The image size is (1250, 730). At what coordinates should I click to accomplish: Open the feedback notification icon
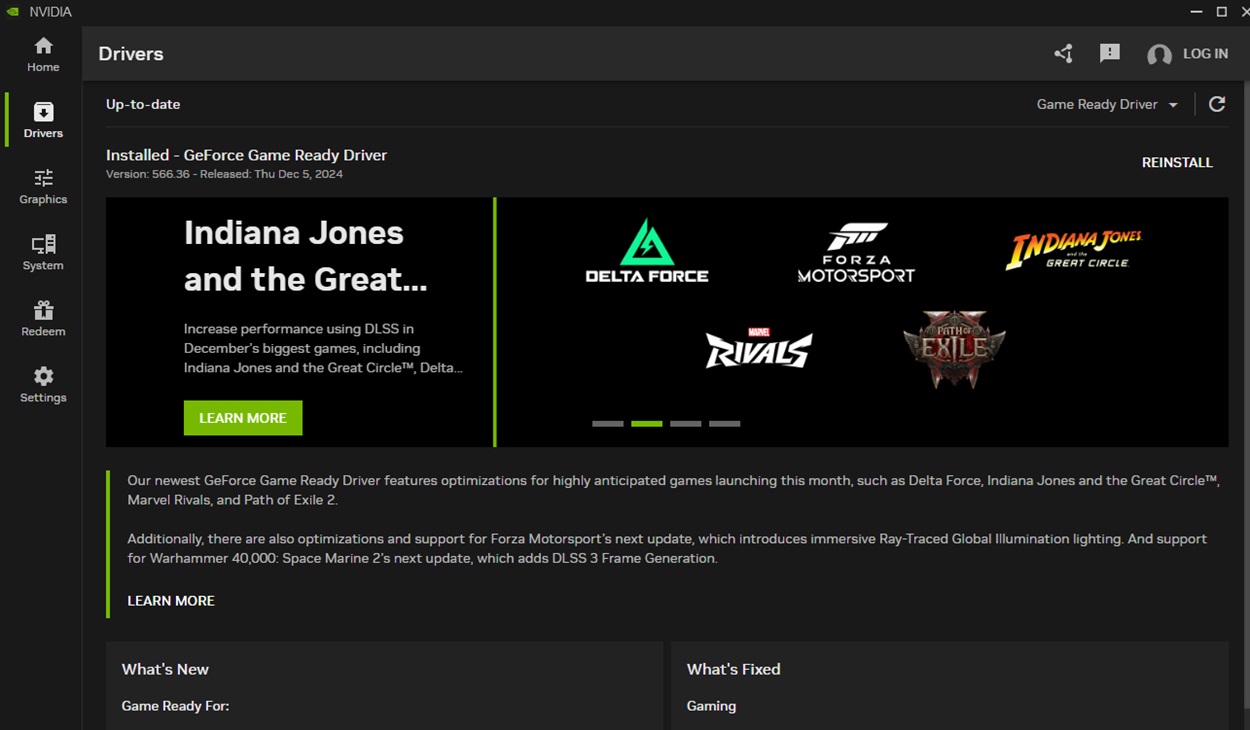coord(1109,54)
